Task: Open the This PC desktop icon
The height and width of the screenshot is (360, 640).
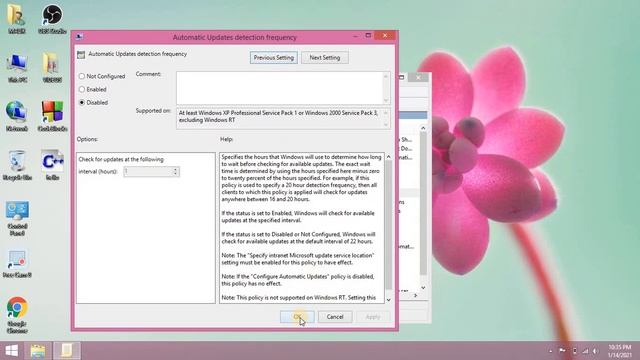Action: click(17, 68)
